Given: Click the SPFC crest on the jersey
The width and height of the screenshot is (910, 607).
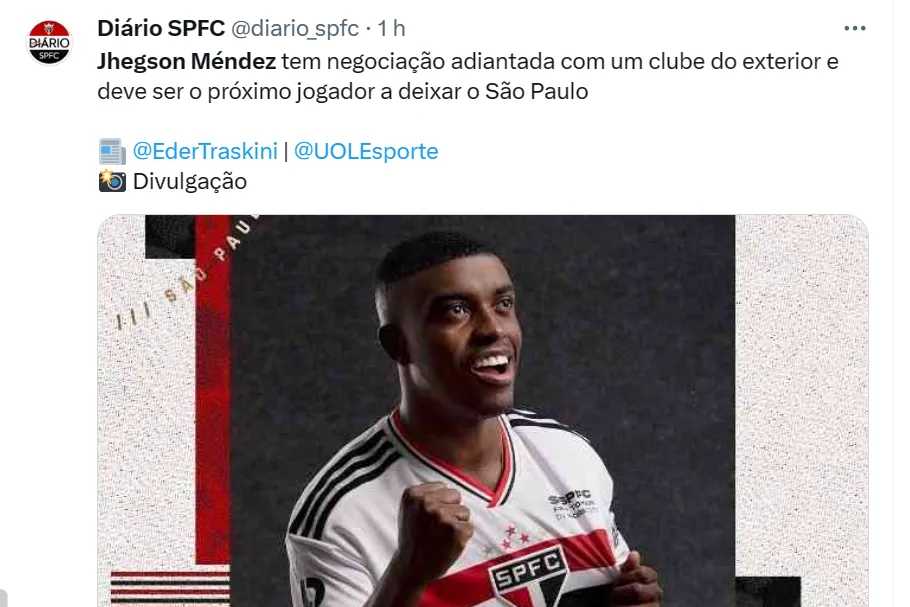Looking at the screenshot, I should tap(529, 576).
